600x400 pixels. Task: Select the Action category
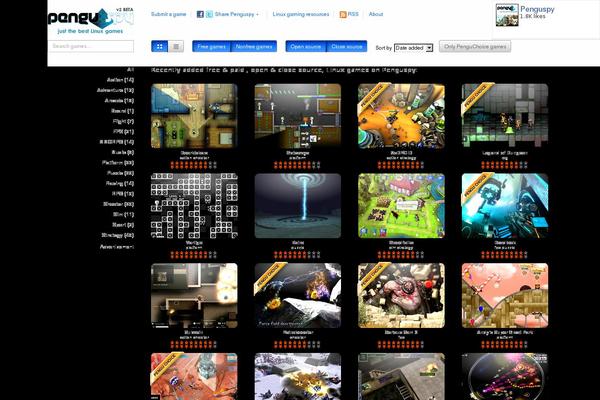[120, 80]
